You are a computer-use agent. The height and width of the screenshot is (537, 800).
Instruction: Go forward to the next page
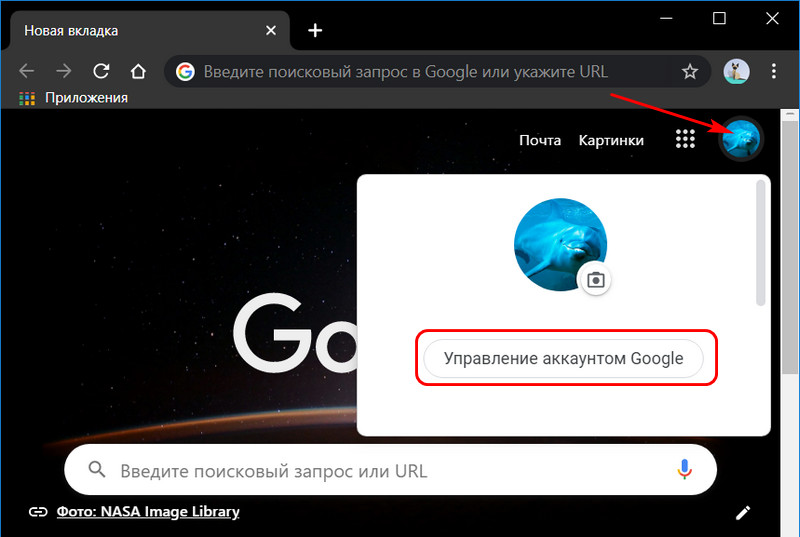click(64, 71)
